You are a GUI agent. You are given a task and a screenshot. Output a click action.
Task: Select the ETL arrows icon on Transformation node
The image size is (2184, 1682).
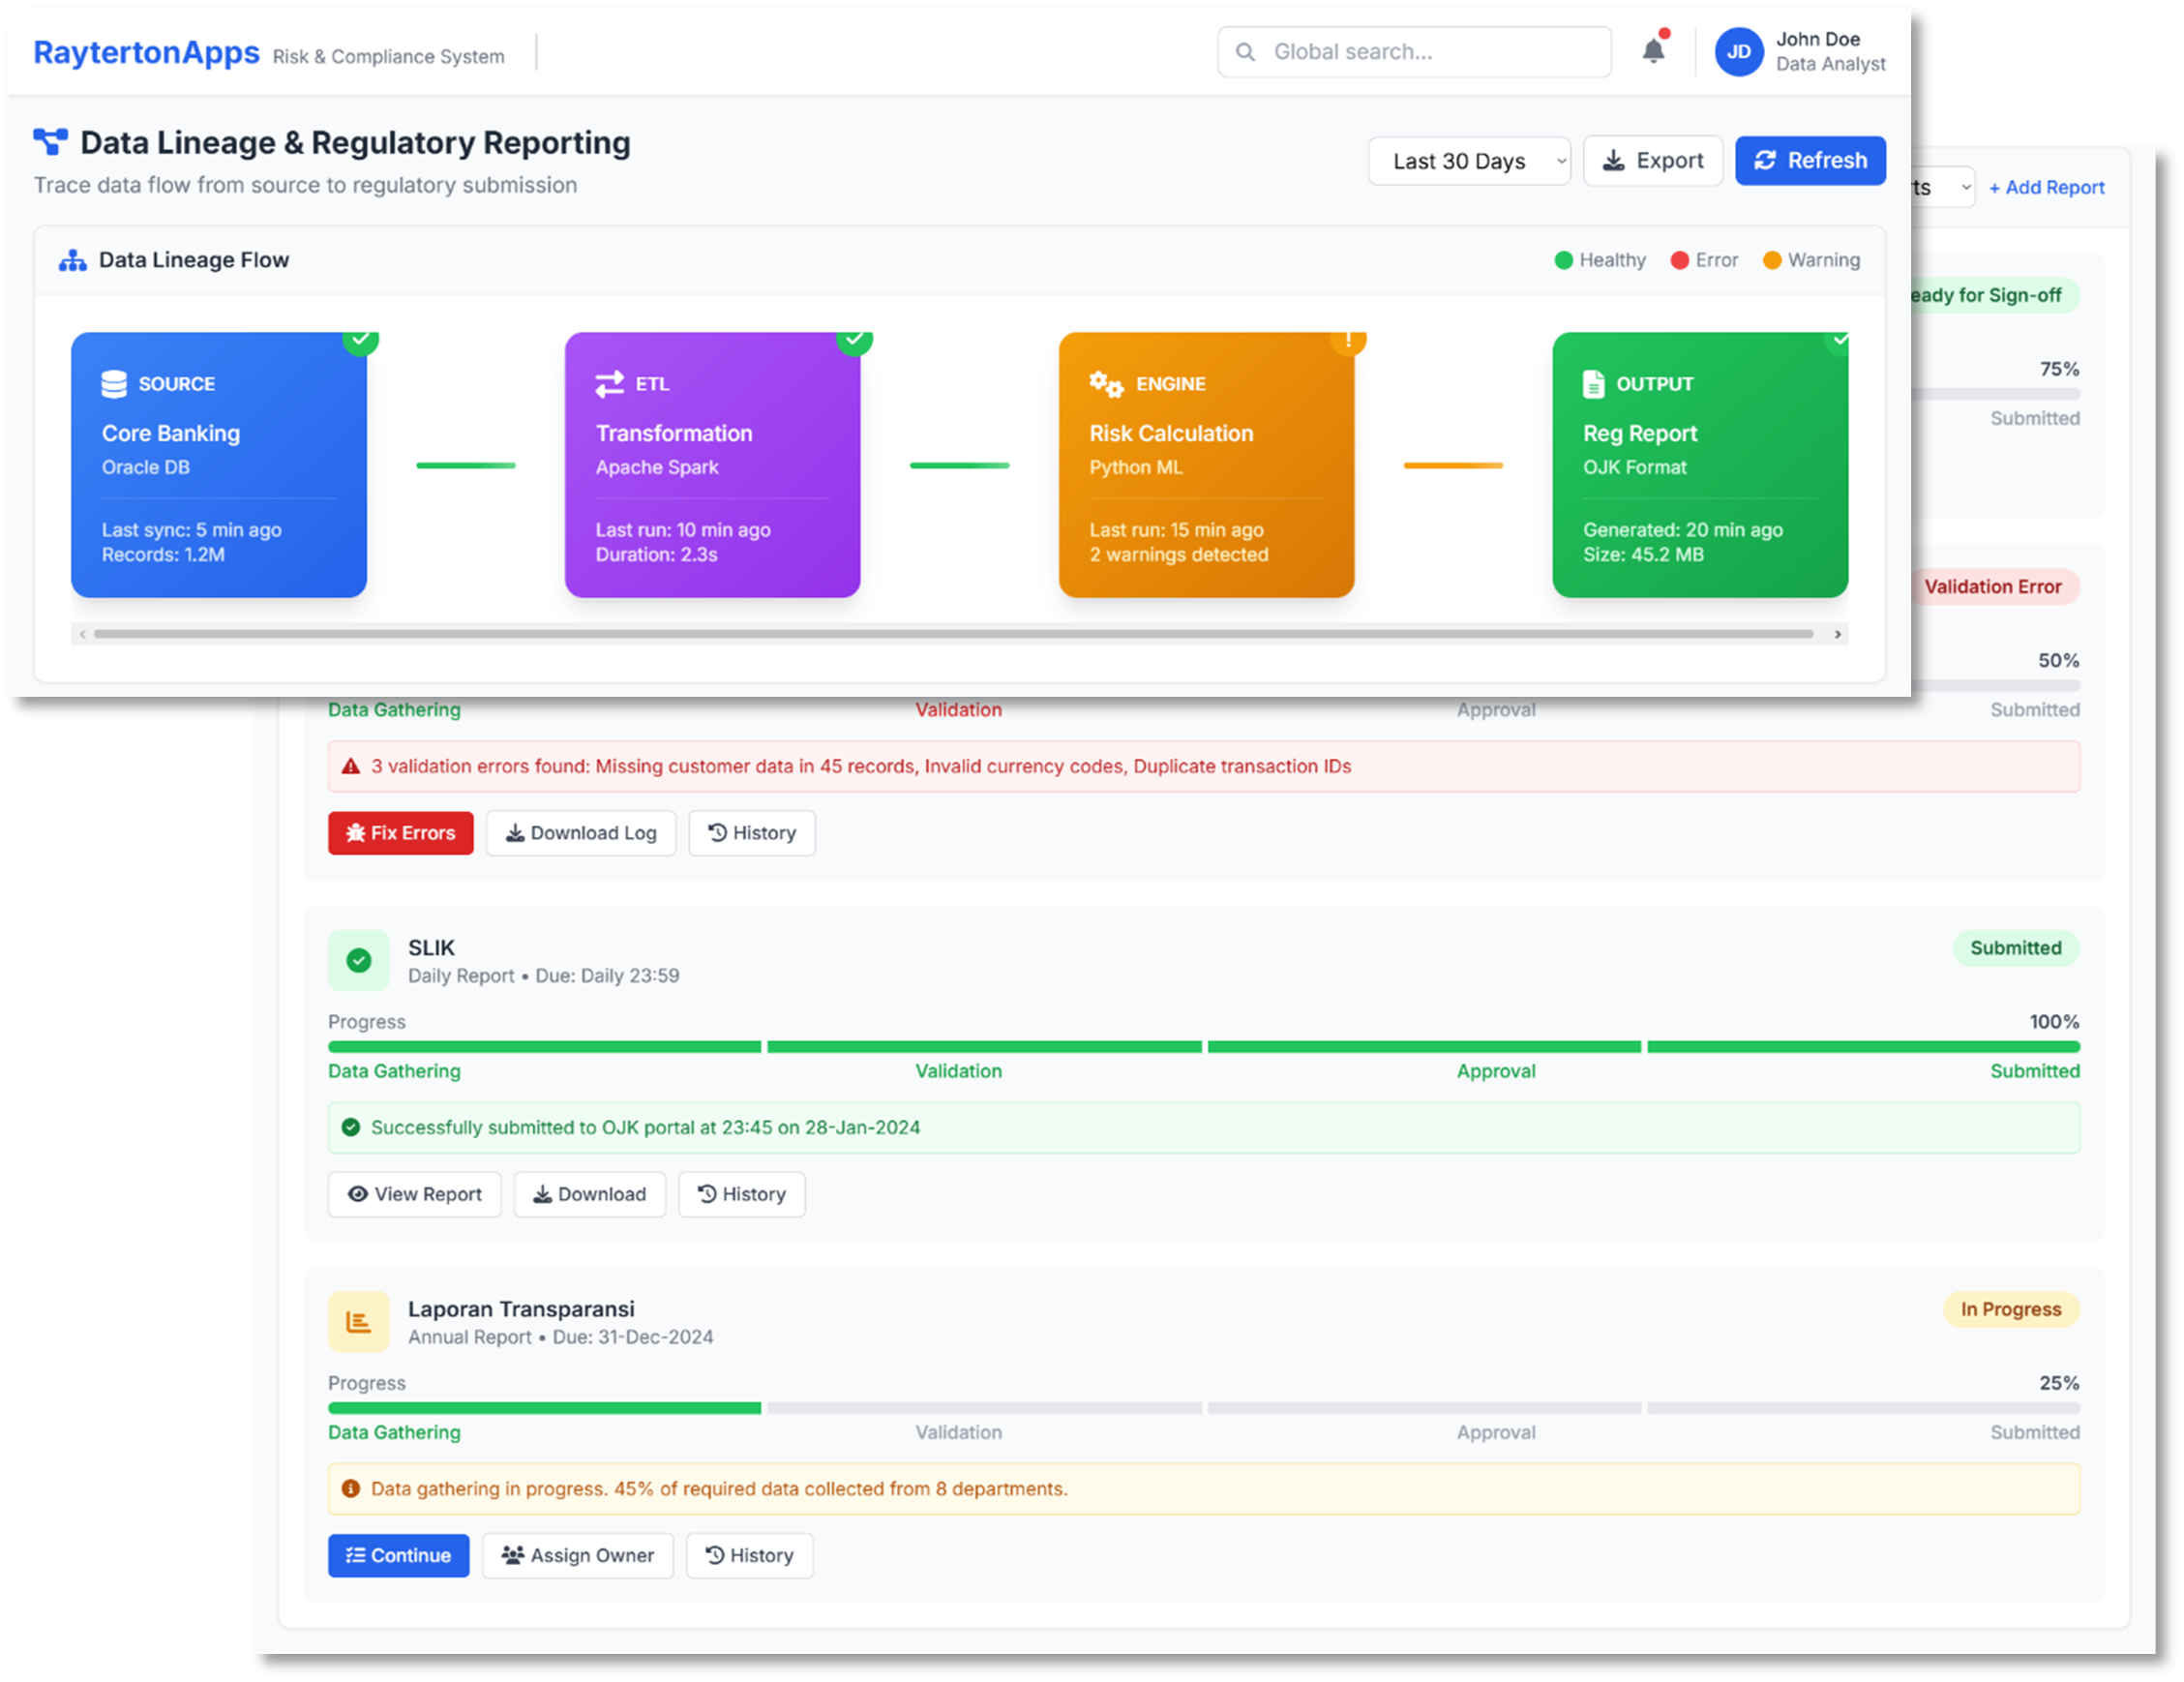coord(609,383)
